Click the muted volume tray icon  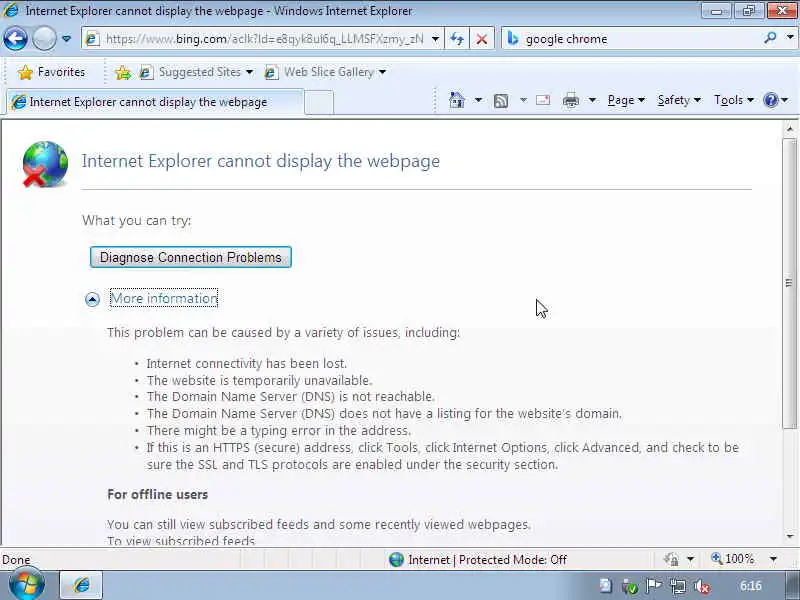click(x=703, y=587)
